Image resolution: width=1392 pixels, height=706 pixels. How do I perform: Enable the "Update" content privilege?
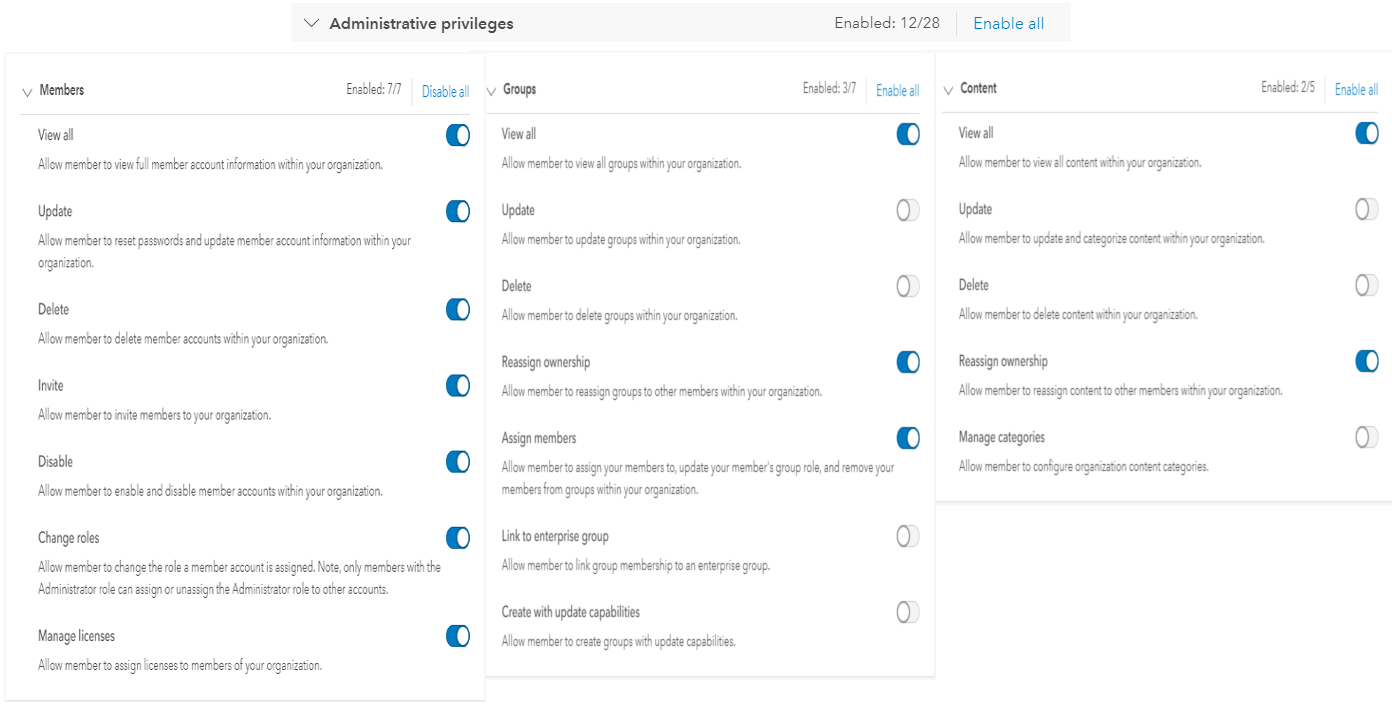(1366, 209)
